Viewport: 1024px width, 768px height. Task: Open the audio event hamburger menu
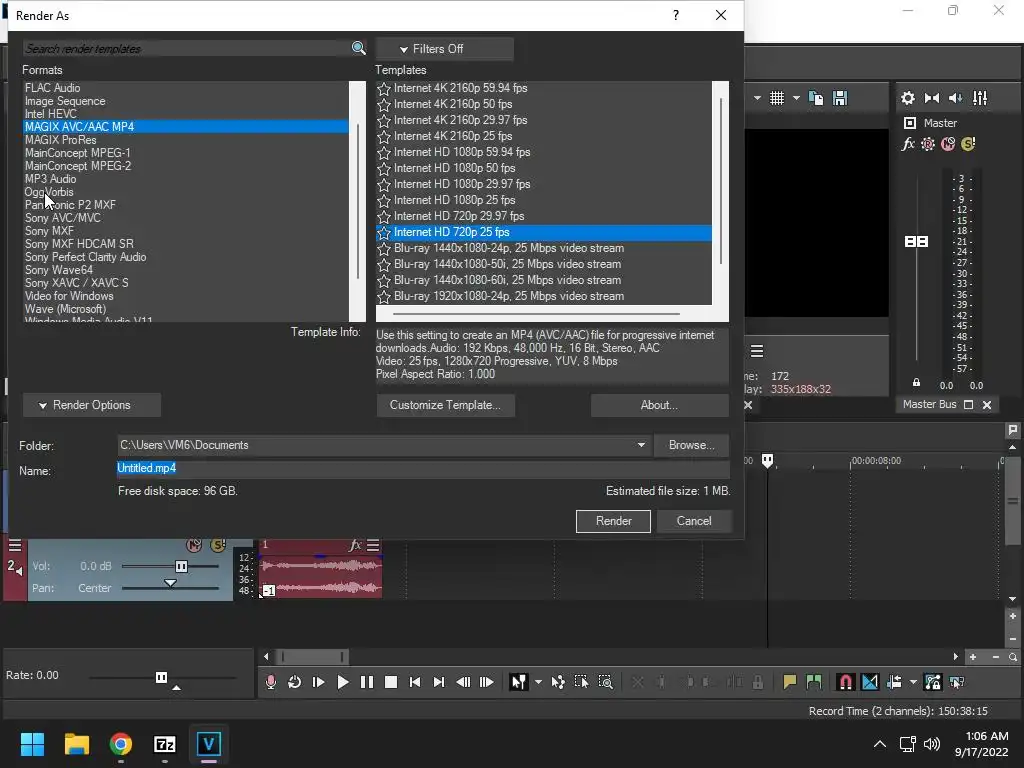point(373,545)
